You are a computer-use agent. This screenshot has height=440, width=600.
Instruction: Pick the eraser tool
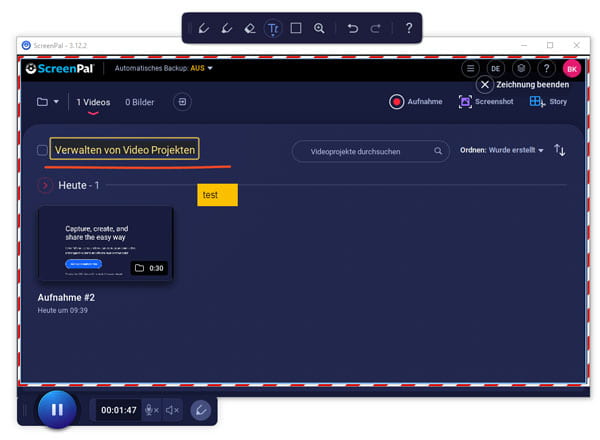[250, 28]
